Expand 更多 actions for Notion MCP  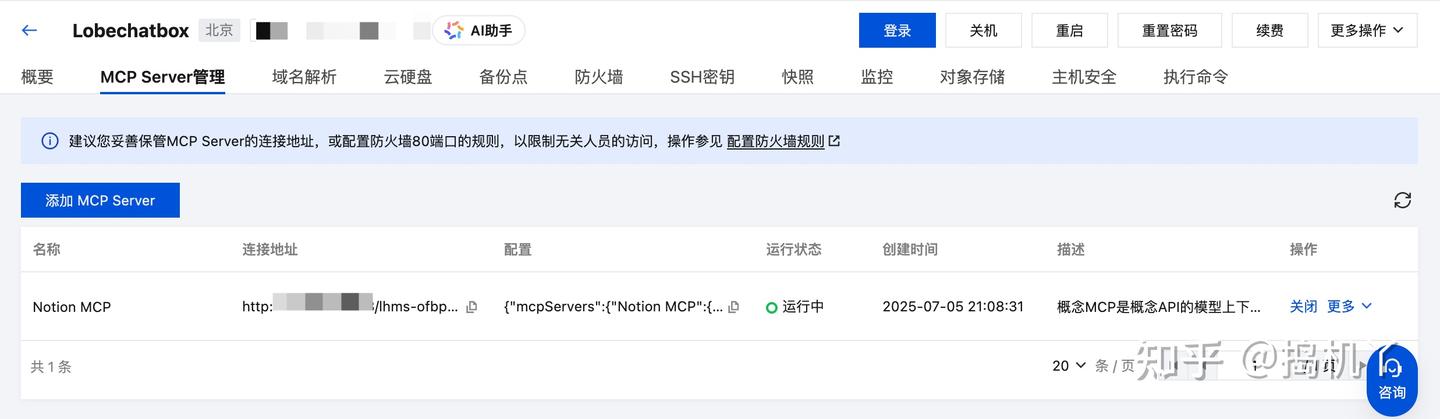[1350, 306]
